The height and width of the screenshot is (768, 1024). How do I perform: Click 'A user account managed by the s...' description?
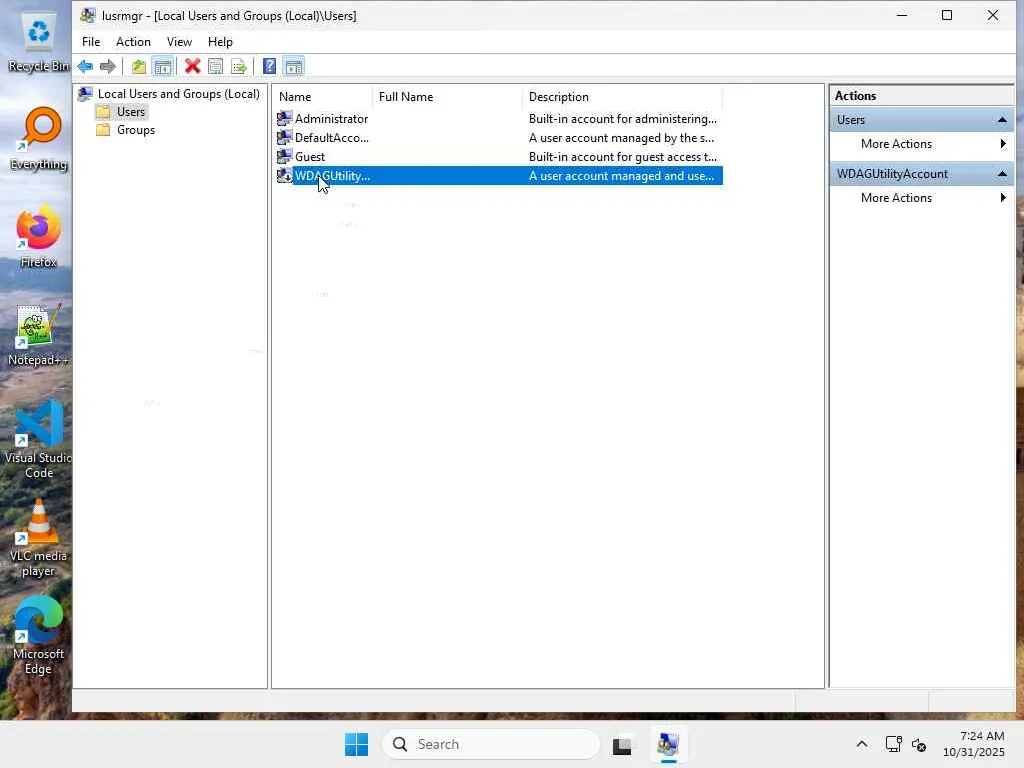point(621,137)
